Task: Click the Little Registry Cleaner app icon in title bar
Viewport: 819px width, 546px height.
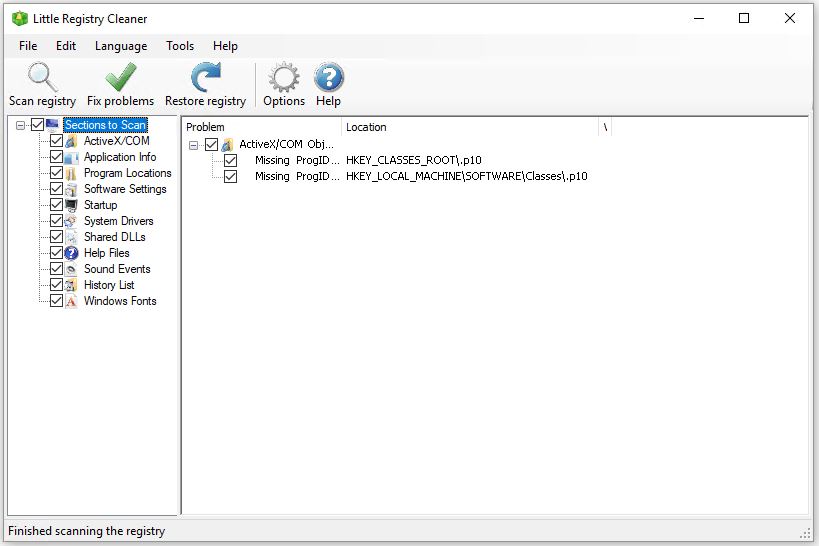Action: [20, 18]
